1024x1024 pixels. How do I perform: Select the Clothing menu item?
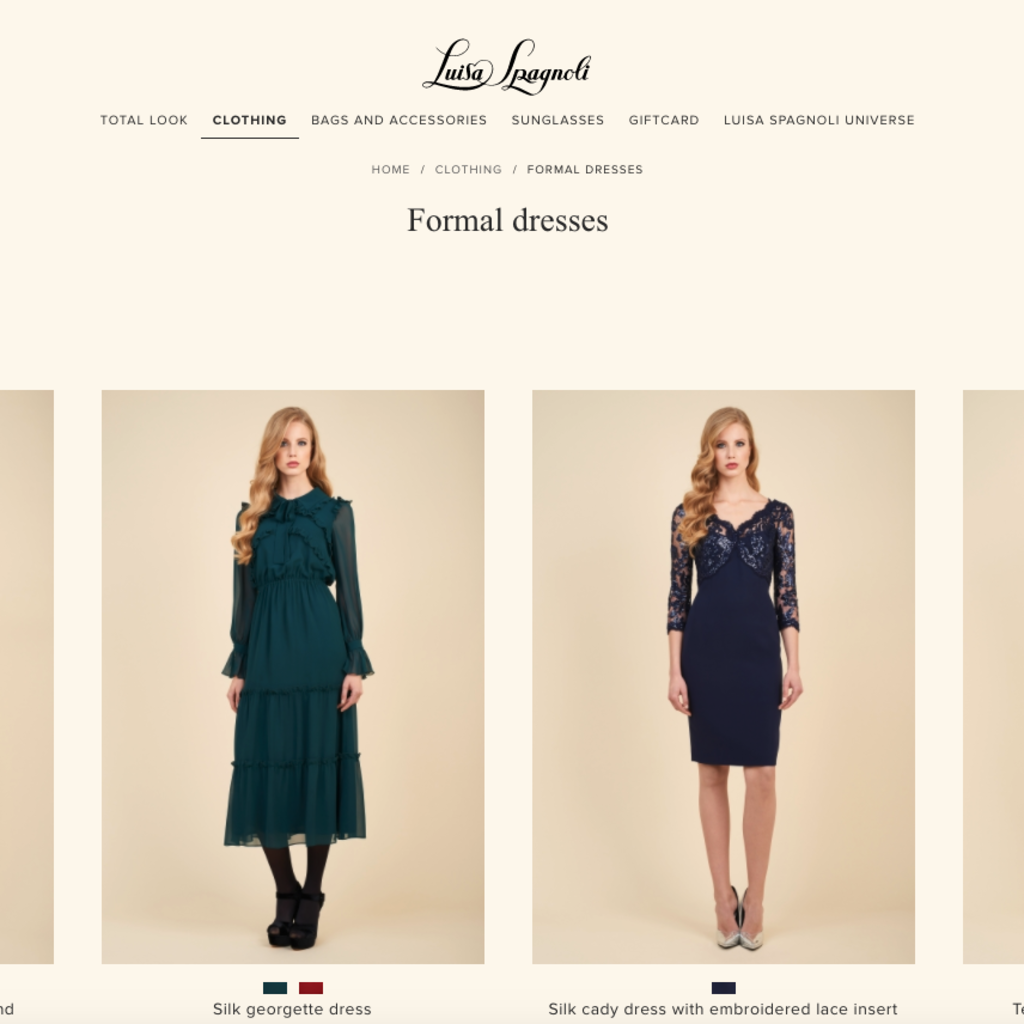tap(249, 120)
